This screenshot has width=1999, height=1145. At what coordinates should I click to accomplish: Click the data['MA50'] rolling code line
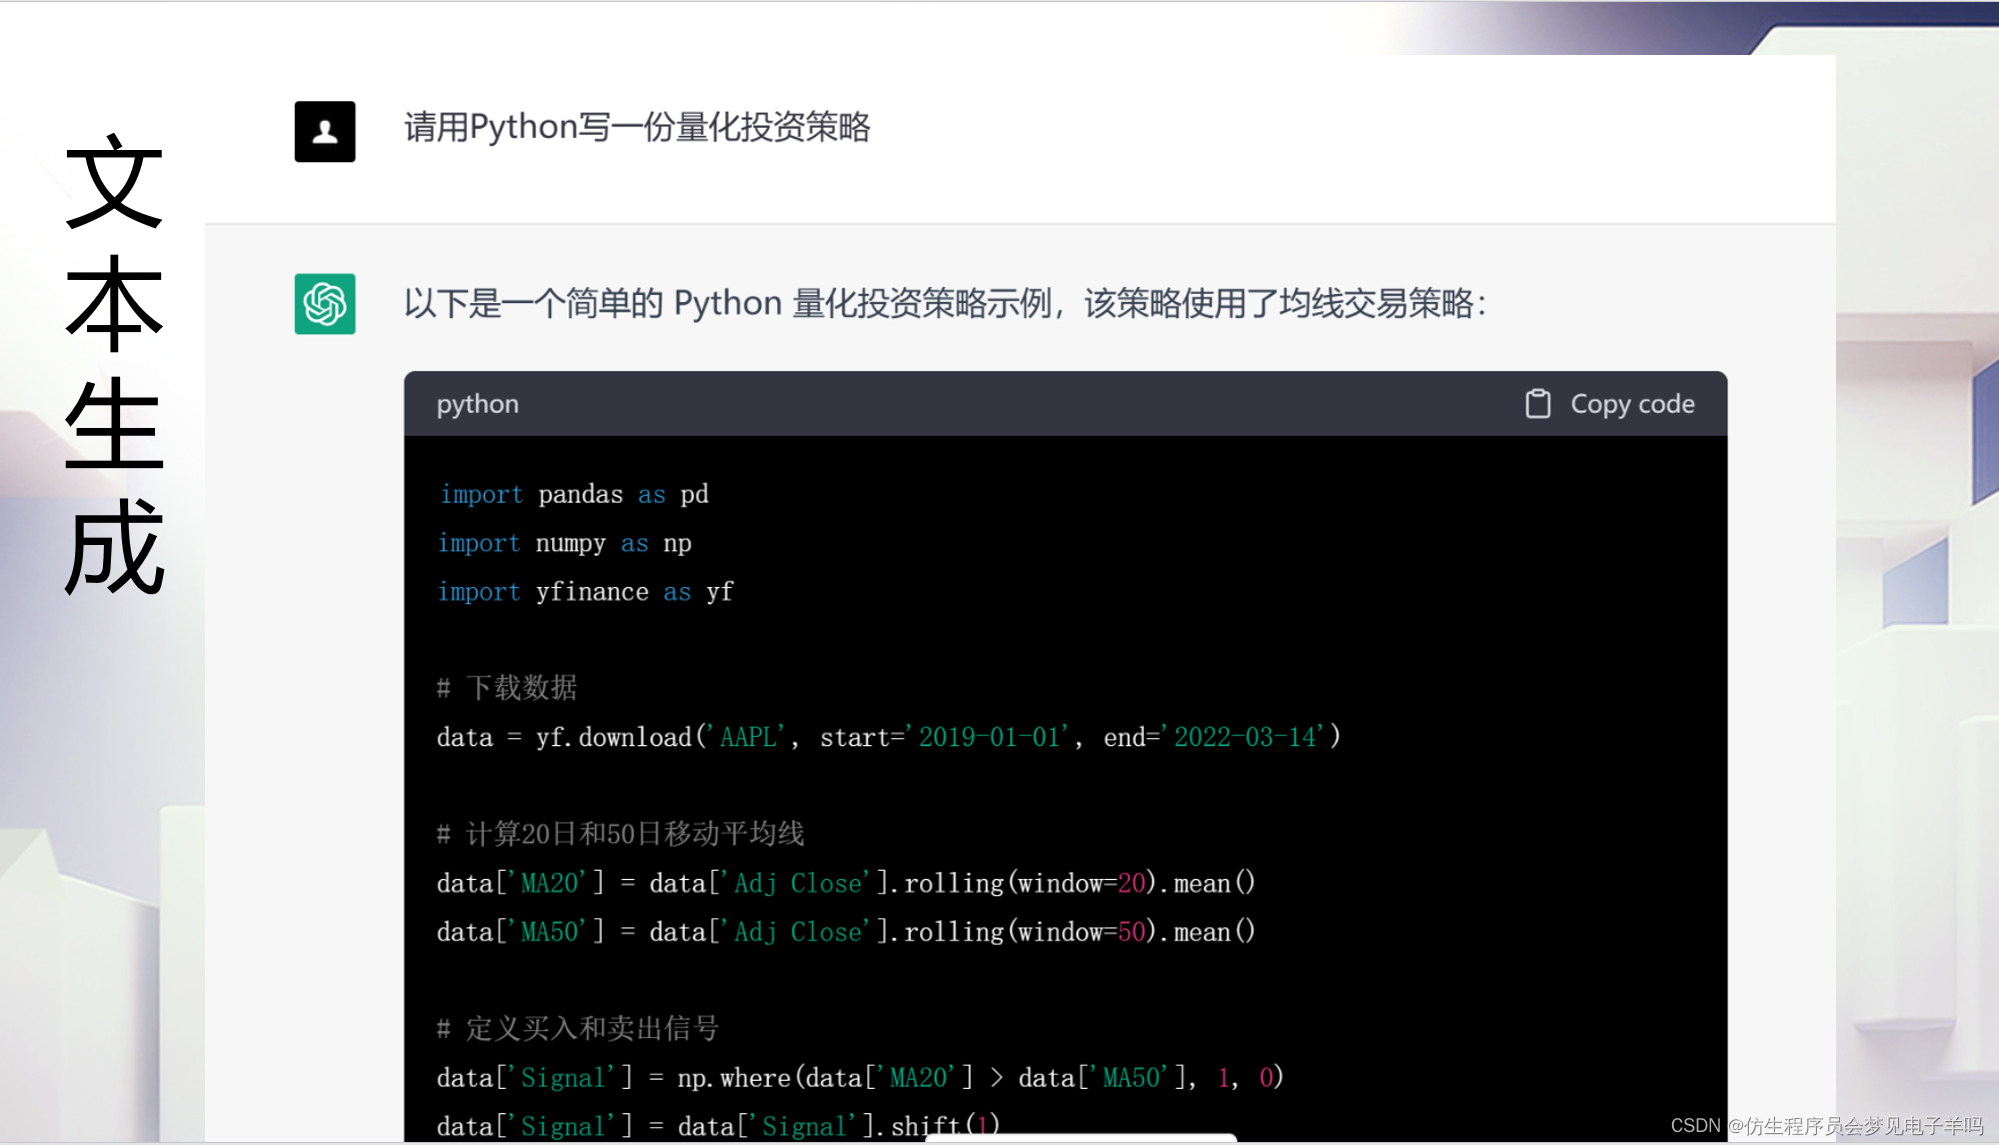pos(846,932)
